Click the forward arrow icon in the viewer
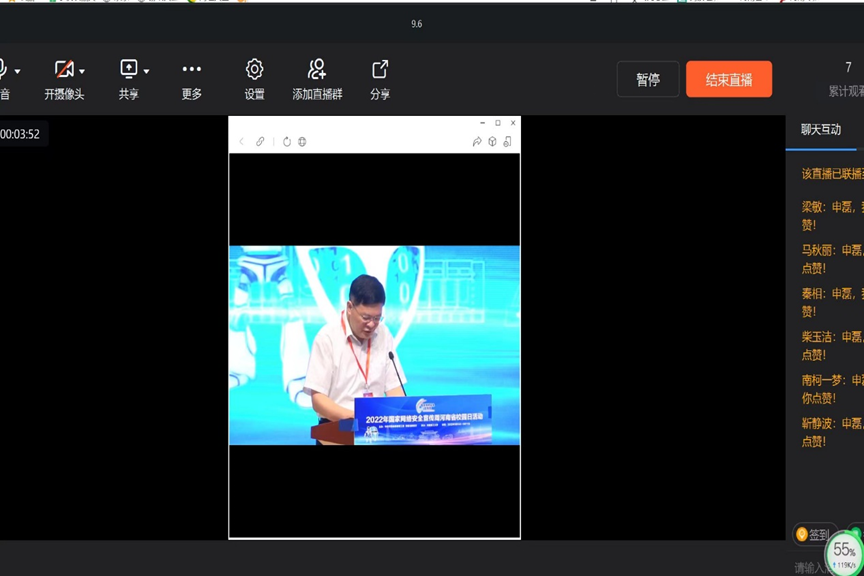This screenshot has width=864, height=576. (x=477, y=142)
